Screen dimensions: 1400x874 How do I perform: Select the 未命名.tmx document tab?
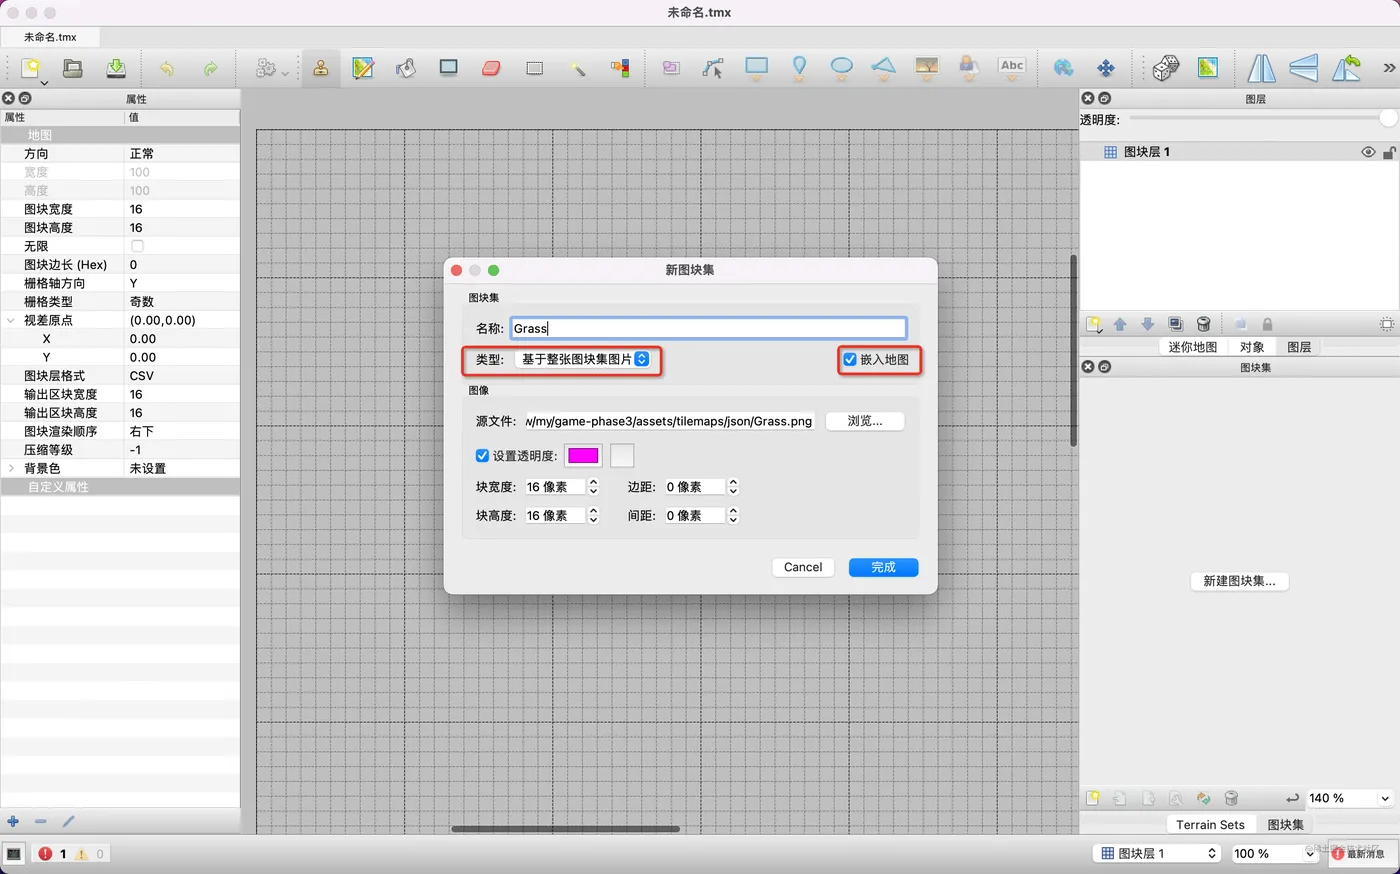coord(50,37)
